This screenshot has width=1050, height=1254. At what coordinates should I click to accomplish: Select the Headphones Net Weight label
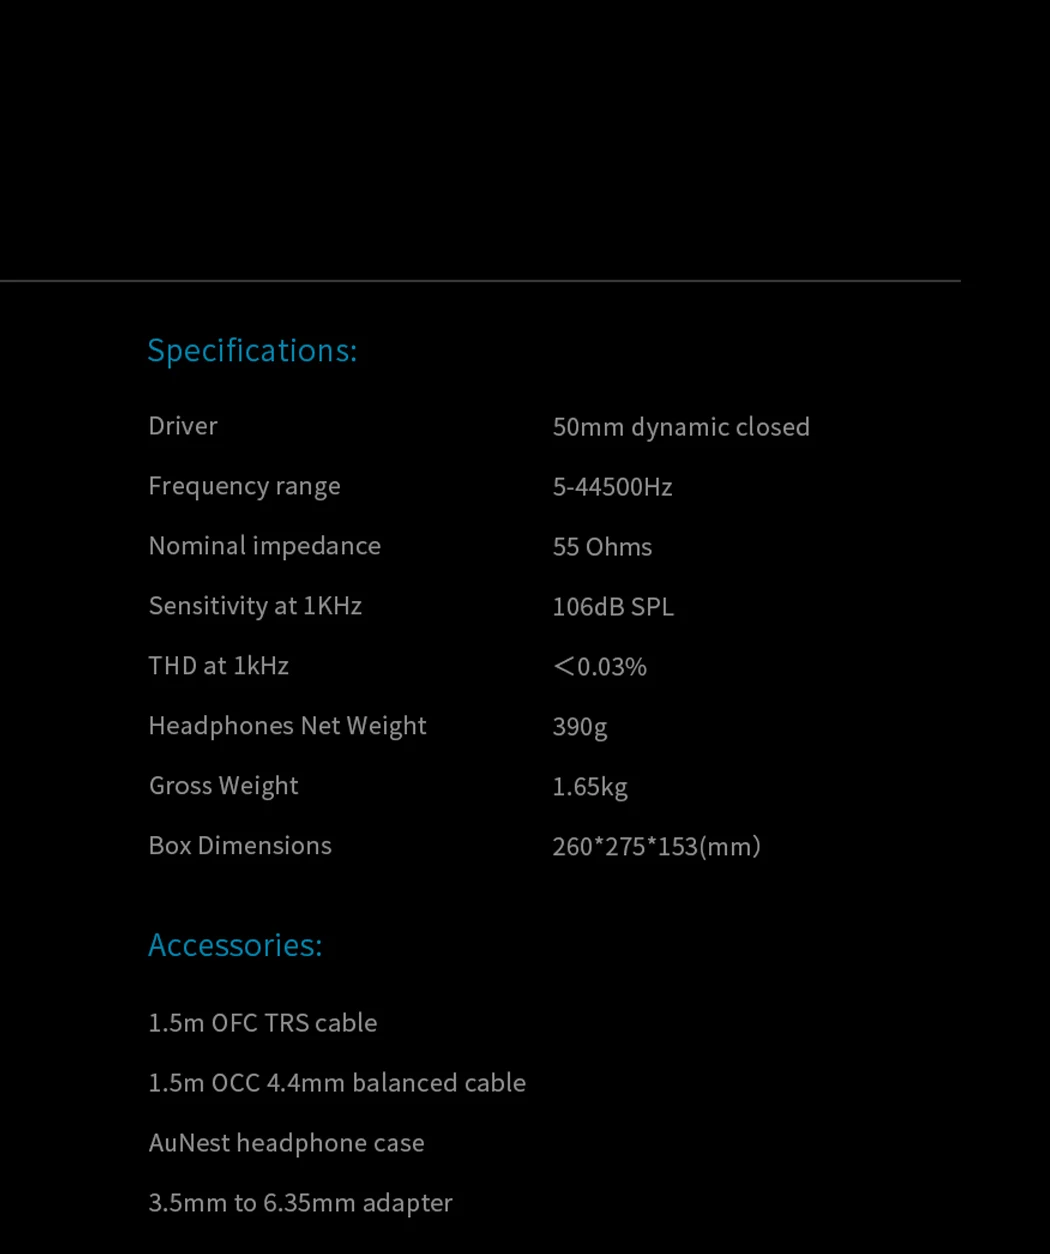tap(287, 726)
